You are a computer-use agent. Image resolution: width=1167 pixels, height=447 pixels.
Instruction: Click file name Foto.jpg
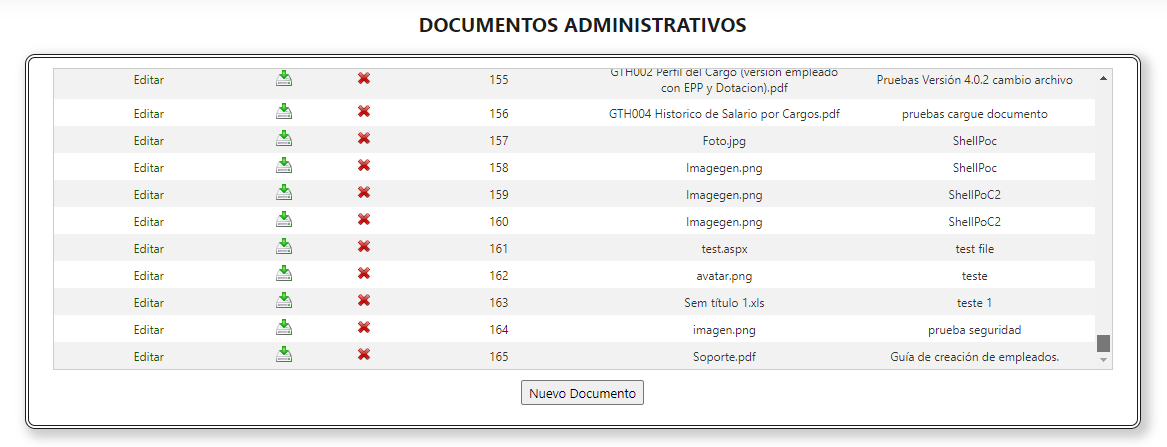pos(724,141)
